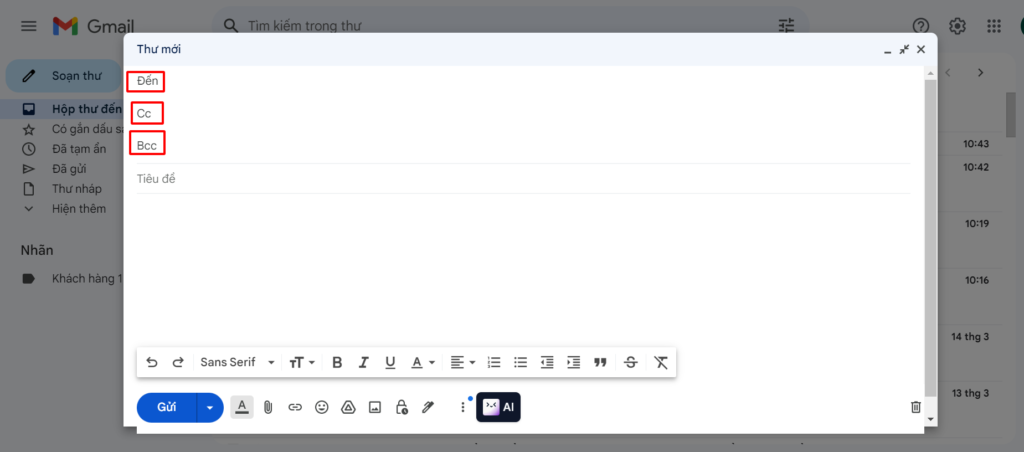Image resolution: width=1024 pixels, height=452 pixels.
Task: Launch the AI assistant button
Action: pyautogui.click(x=498, y=407)
